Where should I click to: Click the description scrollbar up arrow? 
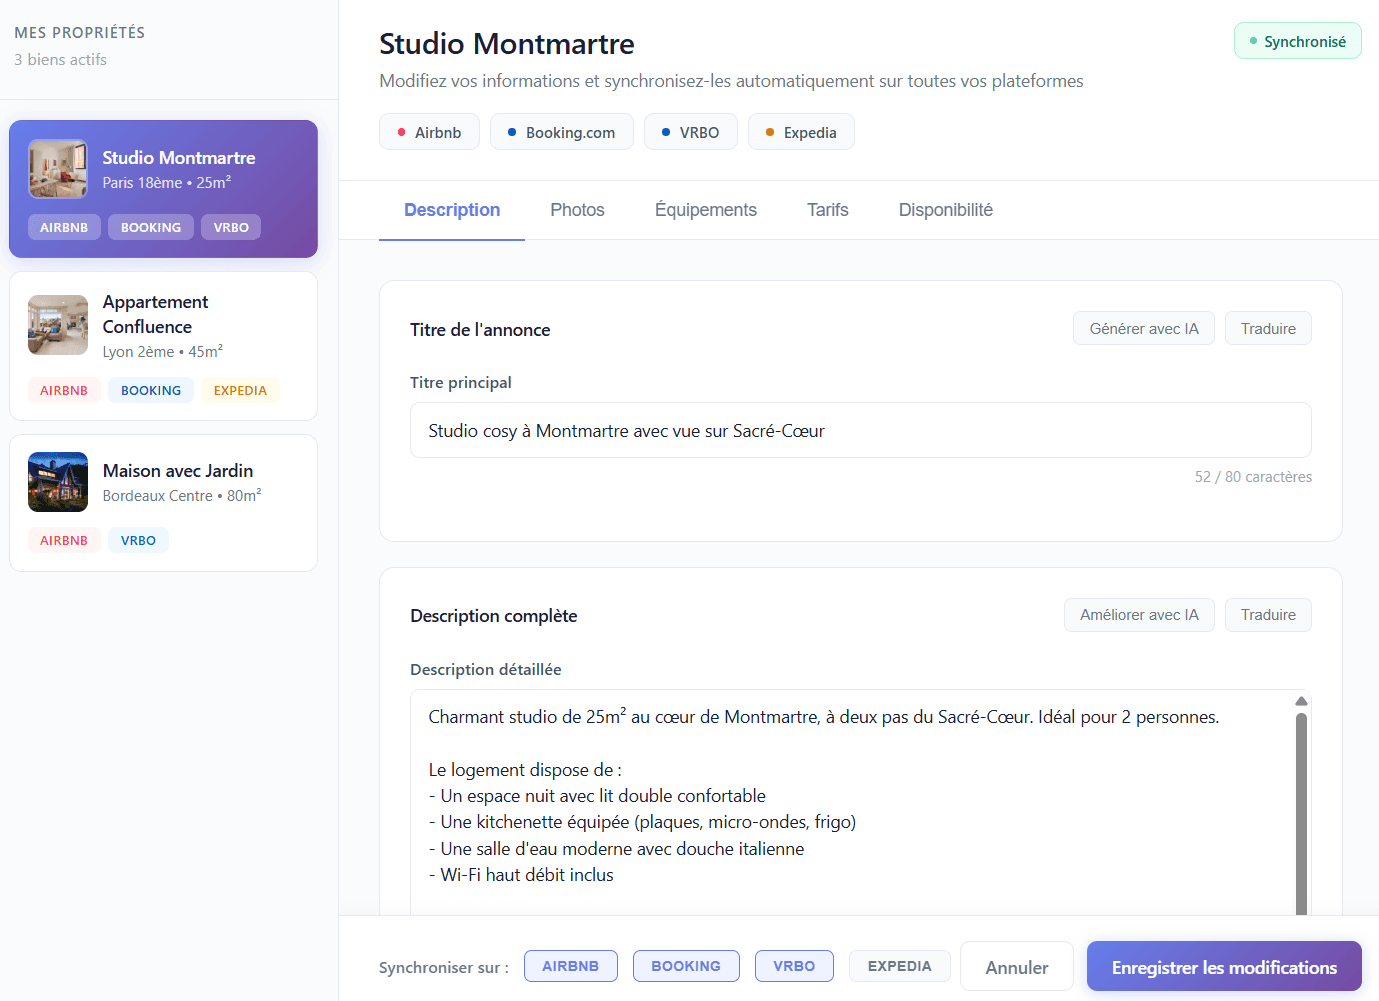tap(1301, 701)
